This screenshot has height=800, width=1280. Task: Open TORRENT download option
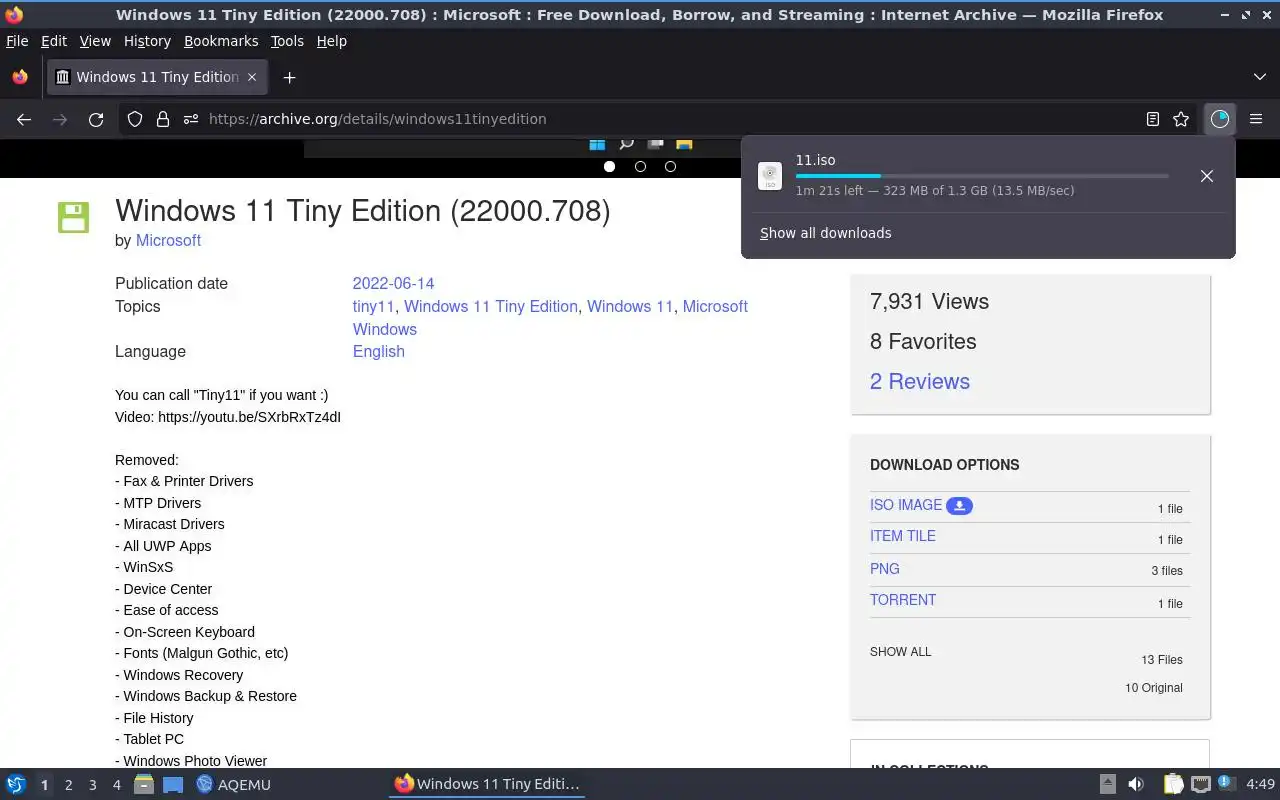click(x=903, y=600)
